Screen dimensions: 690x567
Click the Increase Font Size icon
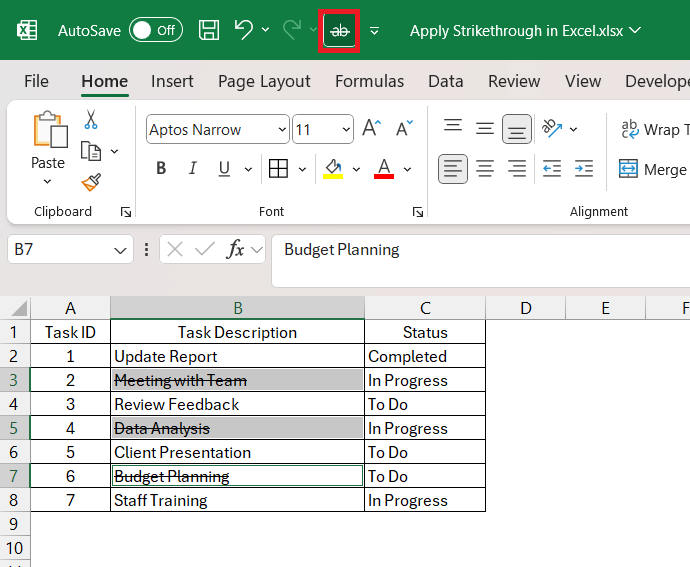[371, 129]
